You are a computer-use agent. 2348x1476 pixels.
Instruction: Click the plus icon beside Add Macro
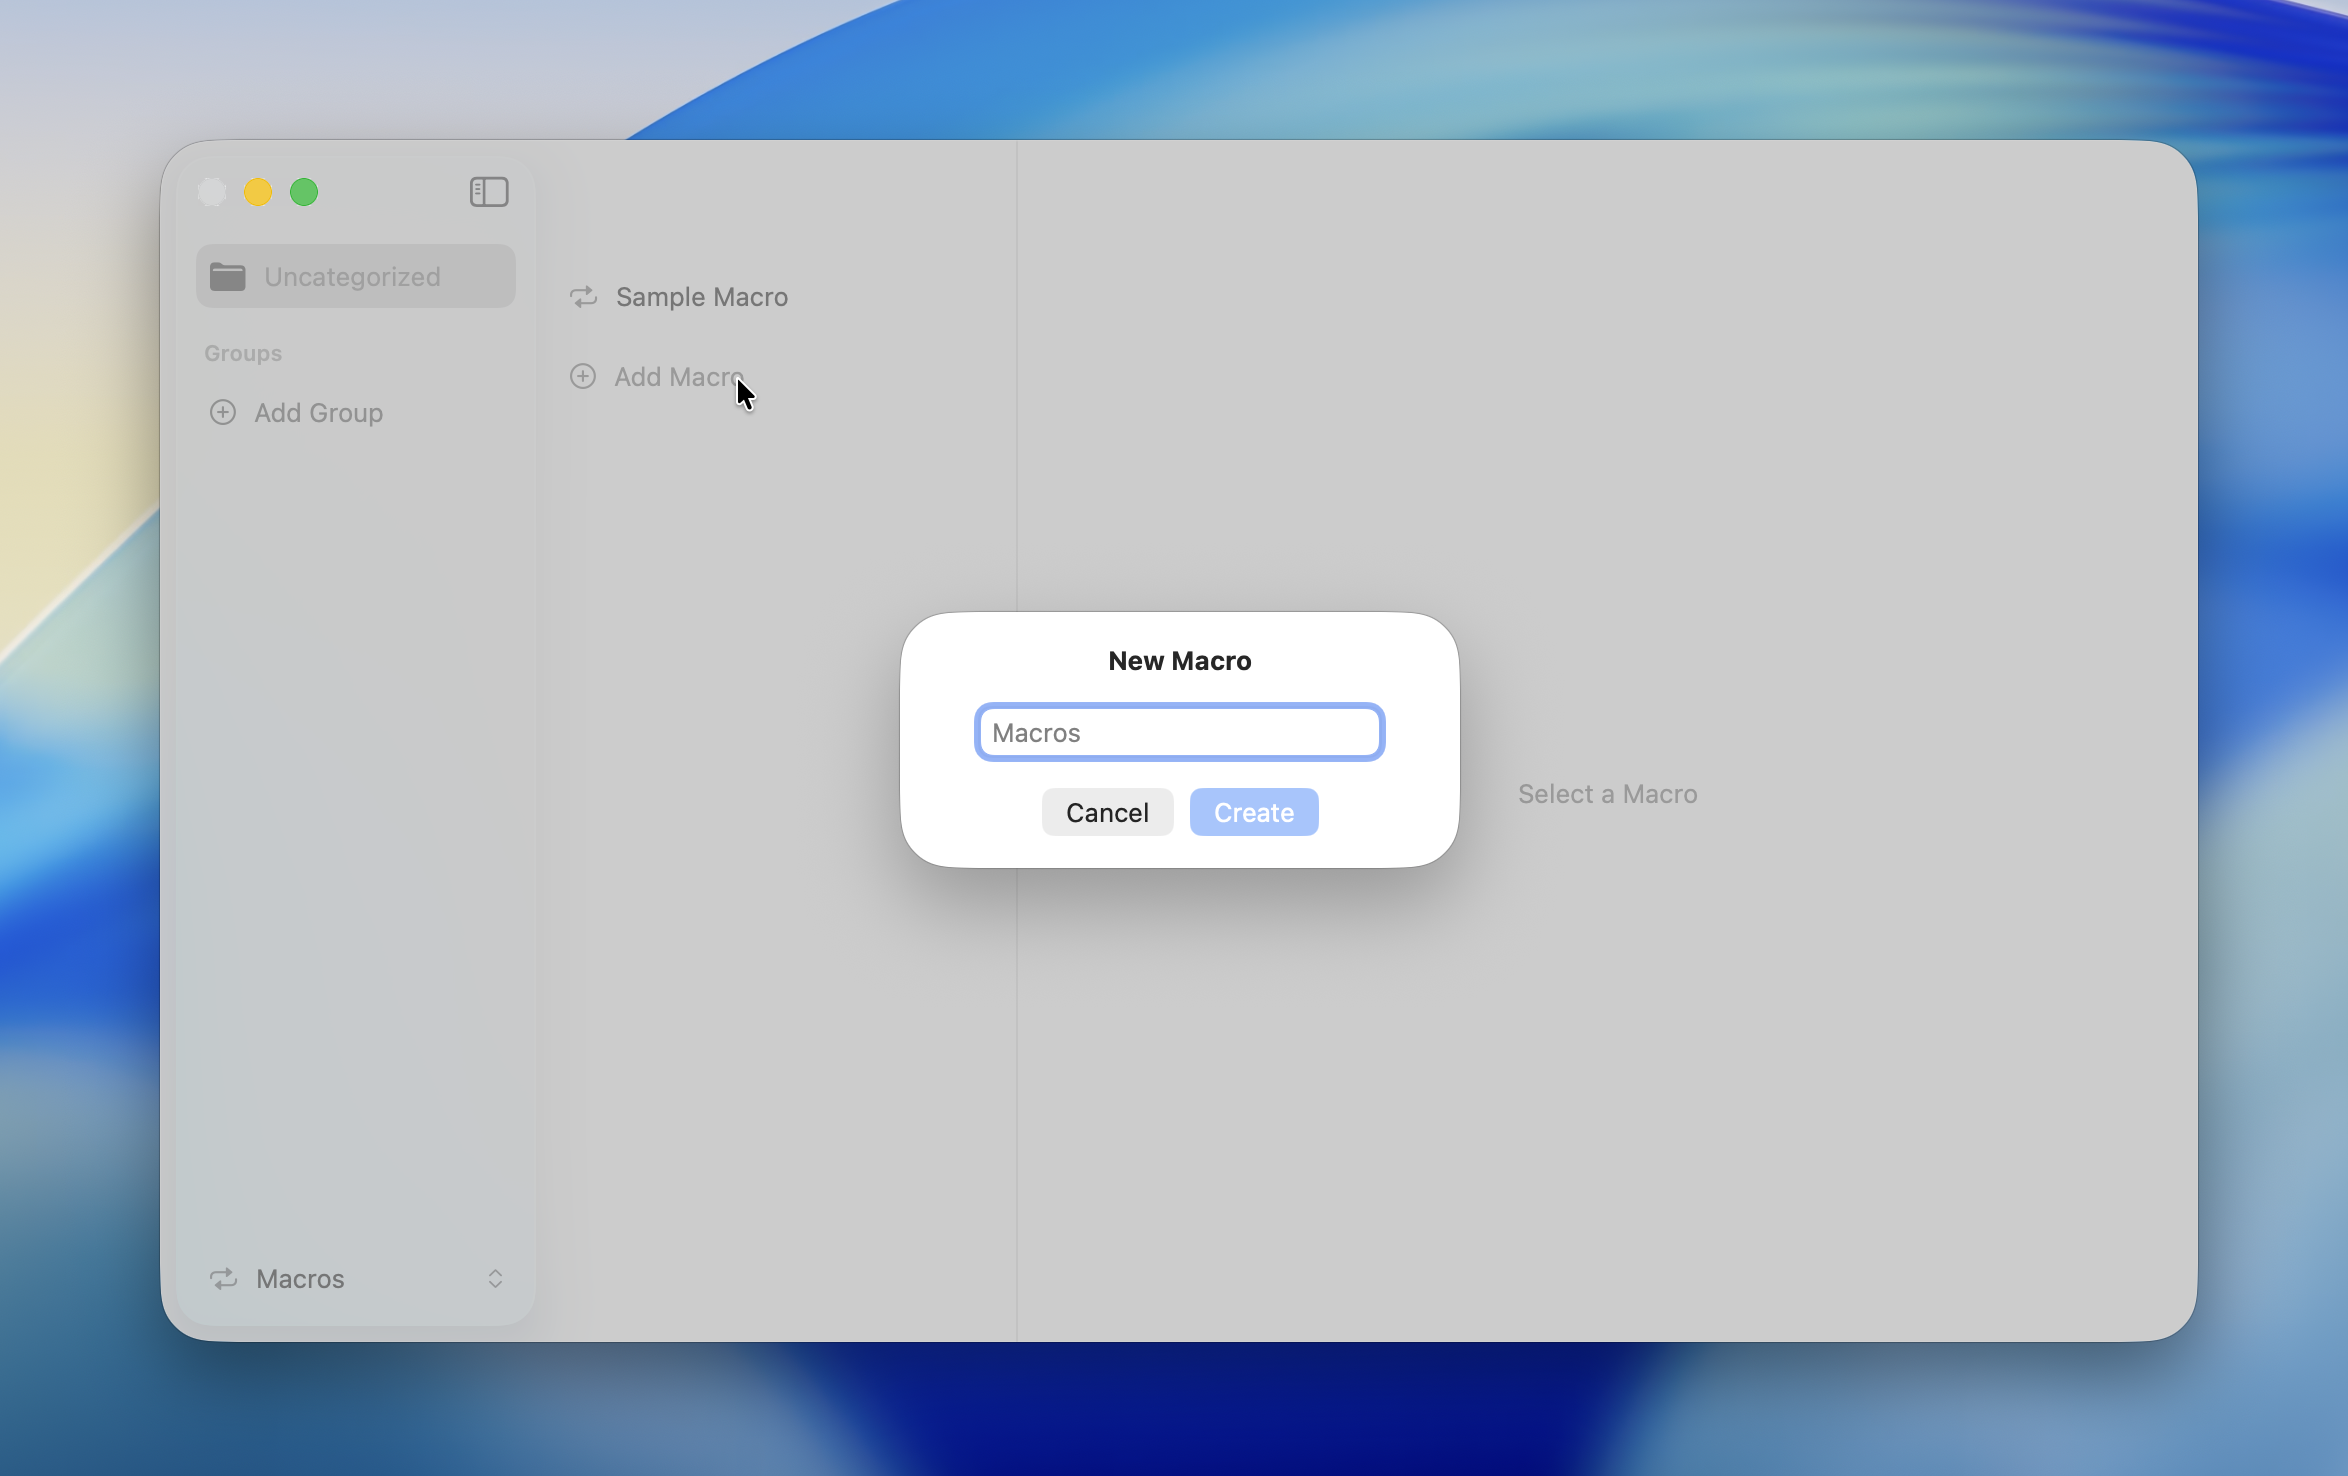584,376
